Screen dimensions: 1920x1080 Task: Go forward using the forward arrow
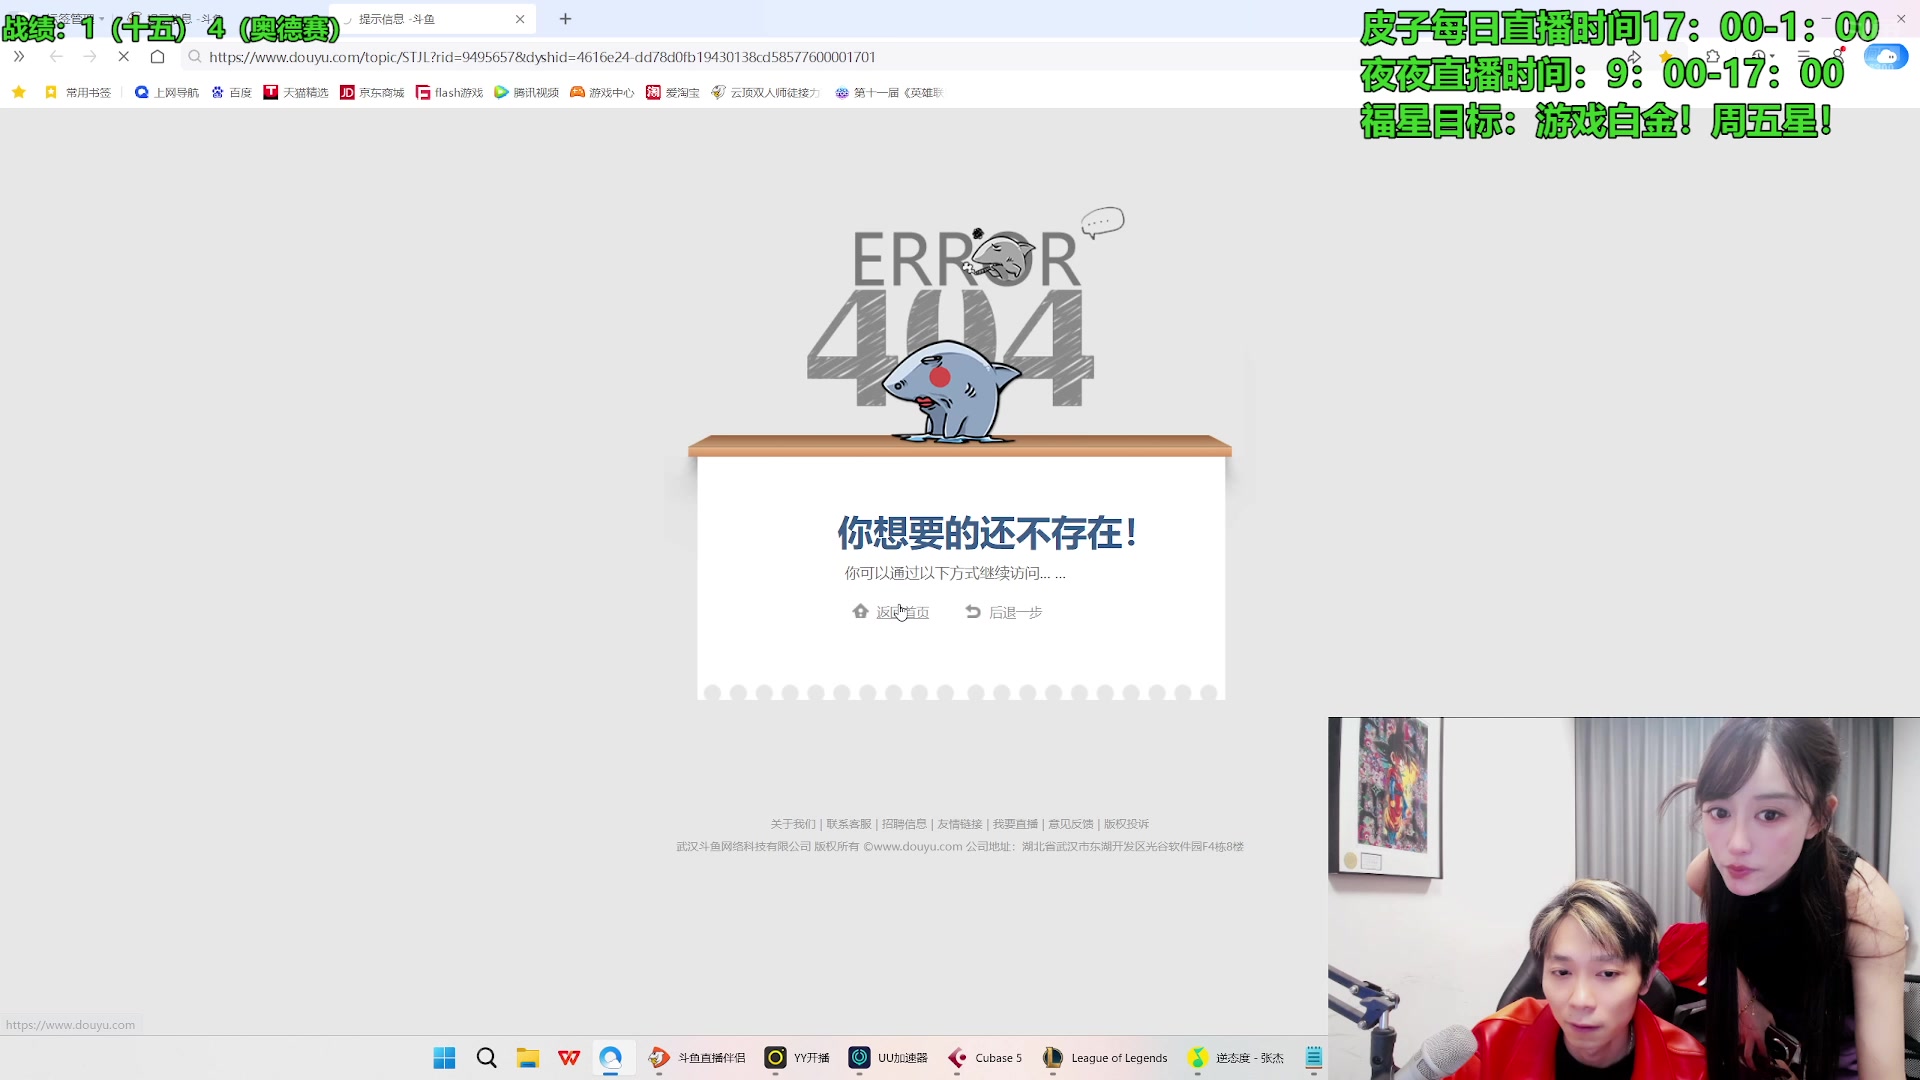point(90,57)
